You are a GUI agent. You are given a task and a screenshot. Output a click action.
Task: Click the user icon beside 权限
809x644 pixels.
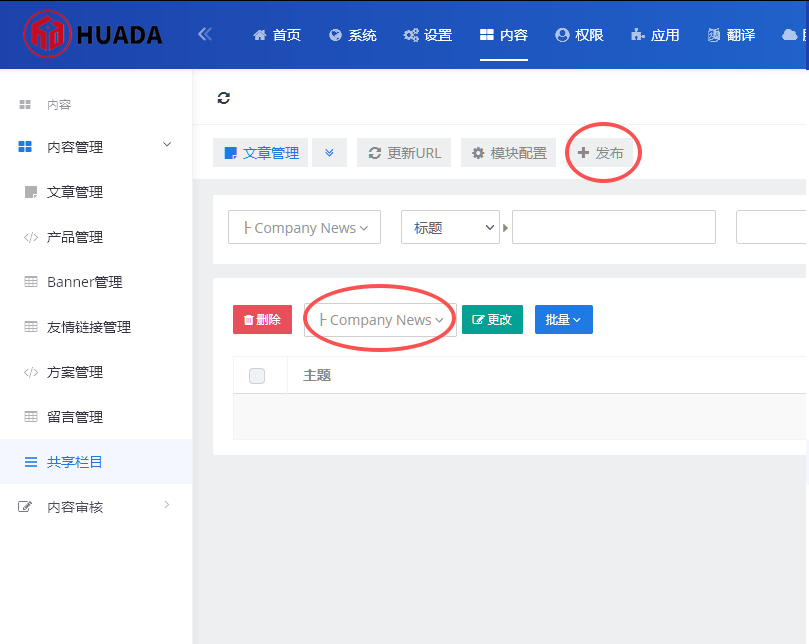click(562, 35)
